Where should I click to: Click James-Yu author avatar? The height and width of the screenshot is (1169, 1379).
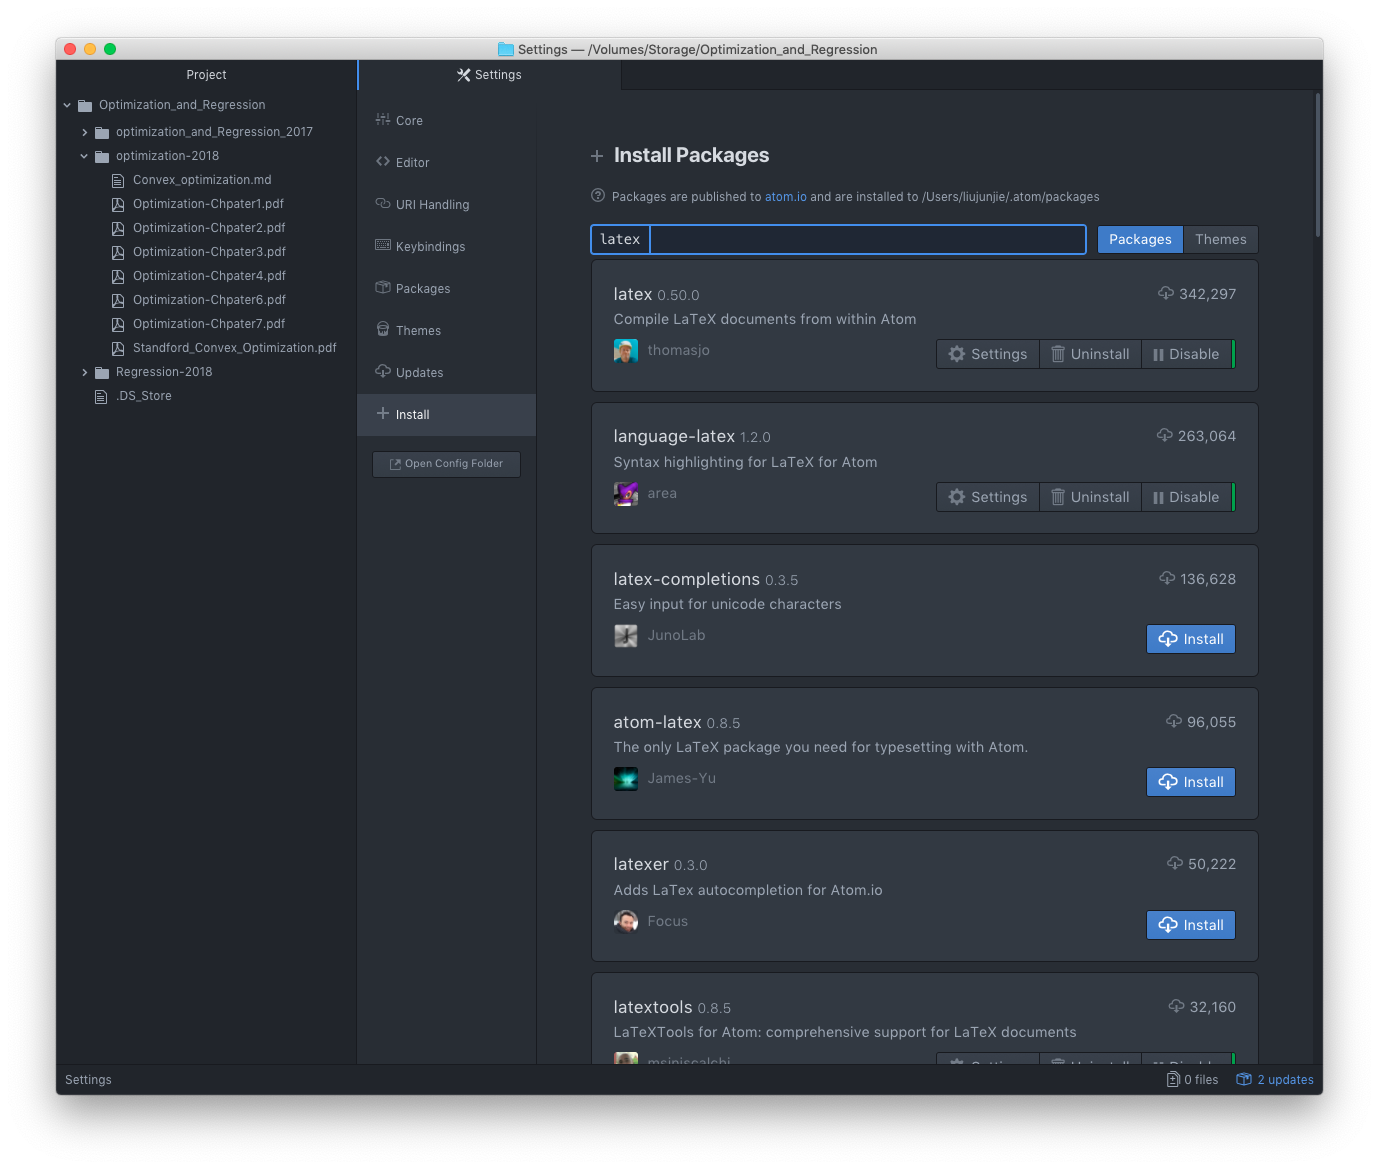(x=626, y=779)
